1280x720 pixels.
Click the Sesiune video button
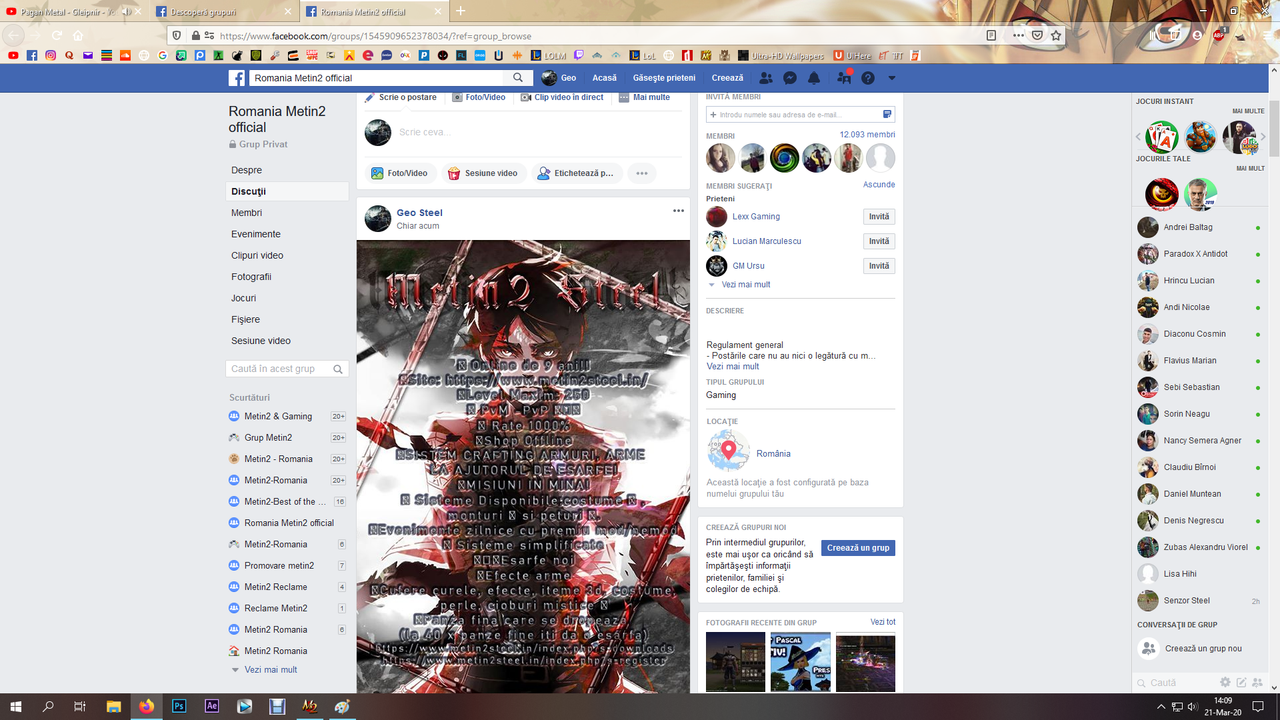(482, 173)
